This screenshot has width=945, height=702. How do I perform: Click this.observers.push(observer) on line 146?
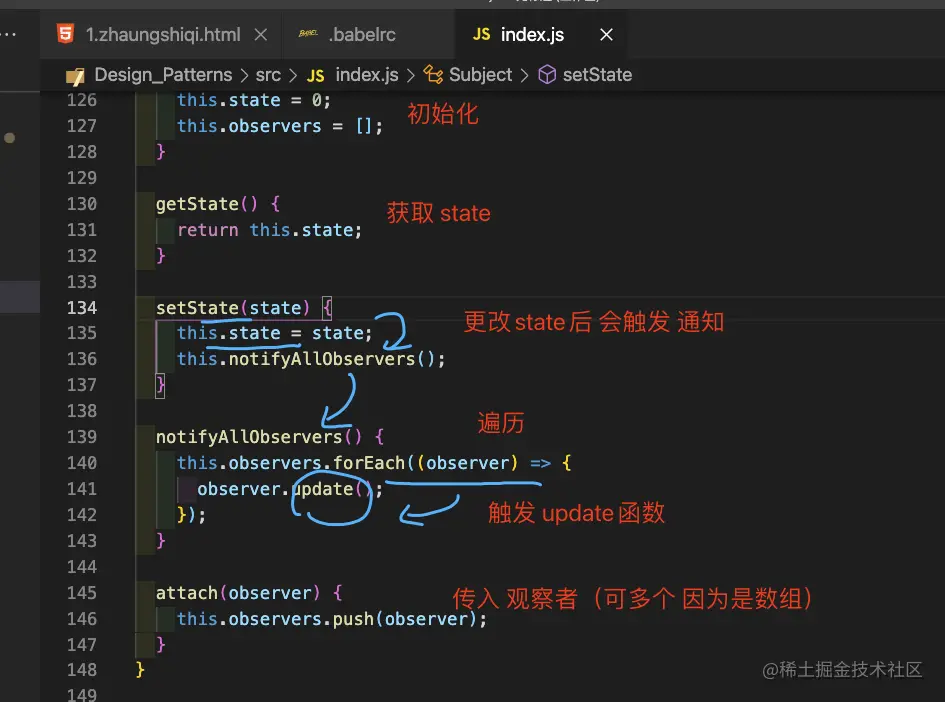point(331,619)
